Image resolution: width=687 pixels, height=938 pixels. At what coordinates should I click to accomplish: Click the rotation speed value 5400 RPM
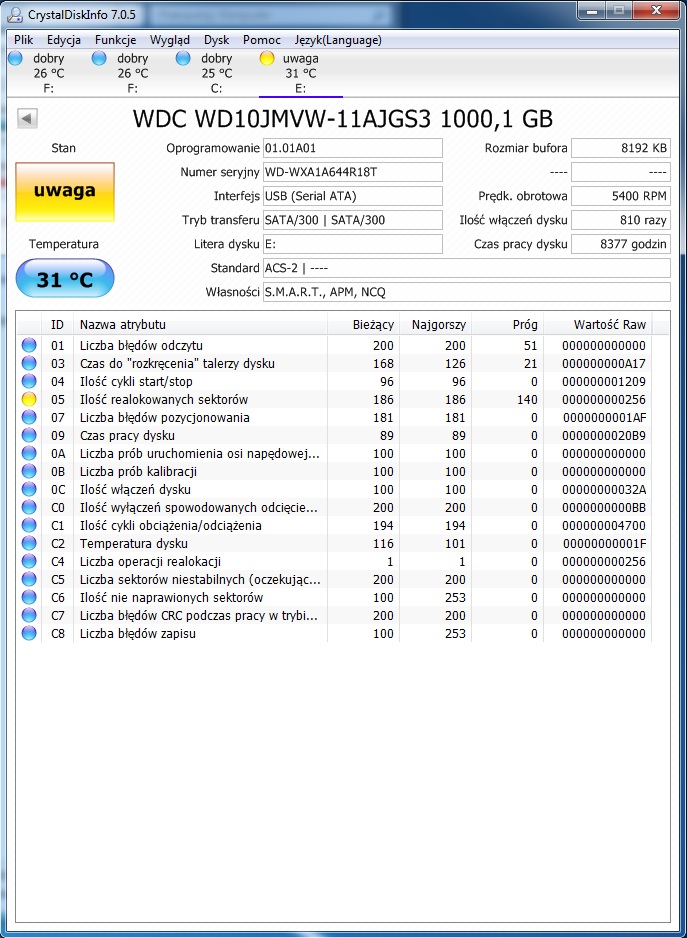tap(621, 196)
